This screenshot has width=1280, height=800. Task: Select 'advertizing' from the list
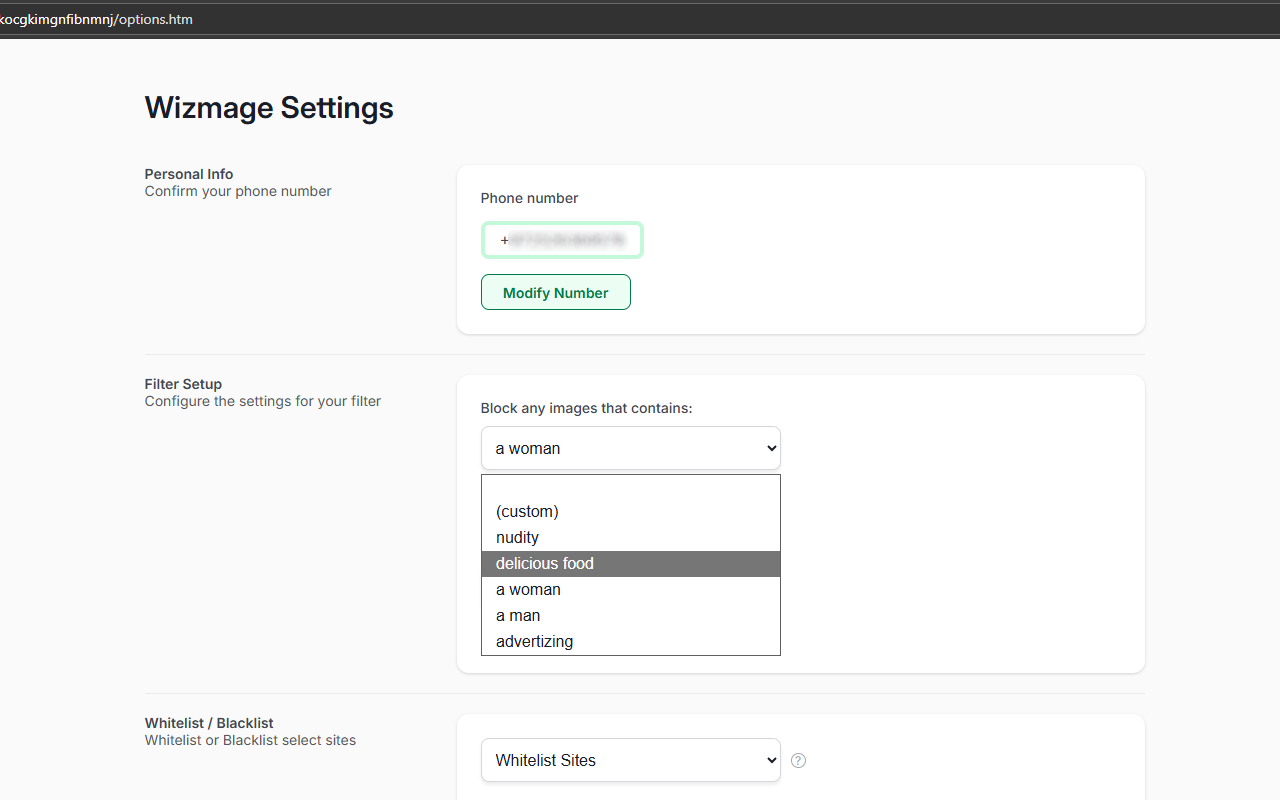click(631, 641)
